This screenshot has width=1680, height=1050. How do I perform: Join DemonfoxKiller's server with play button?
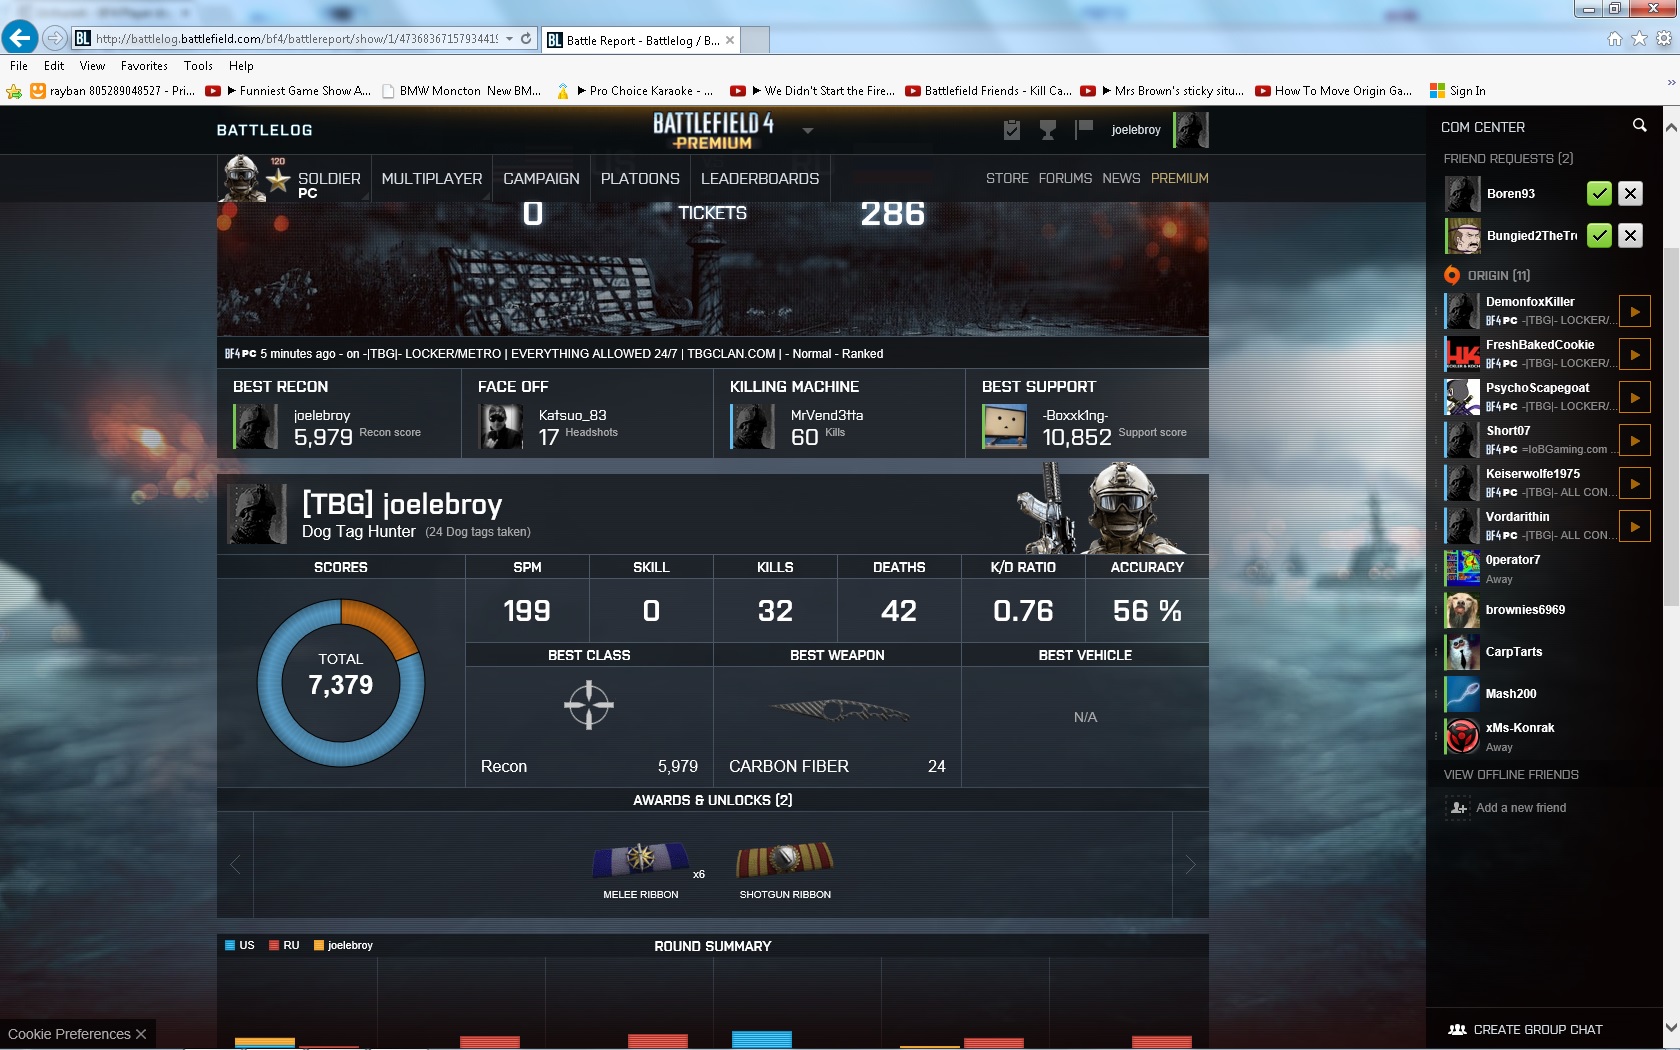[1635, 312]
